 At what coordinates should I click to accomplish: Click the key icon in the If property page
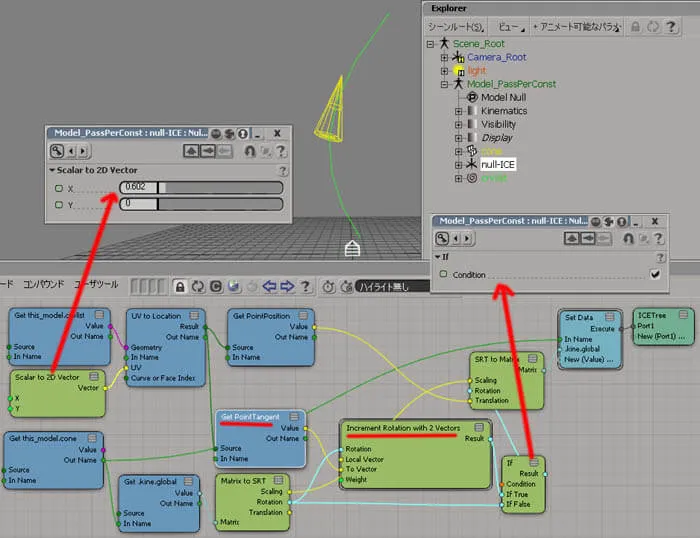pos(442,238)
